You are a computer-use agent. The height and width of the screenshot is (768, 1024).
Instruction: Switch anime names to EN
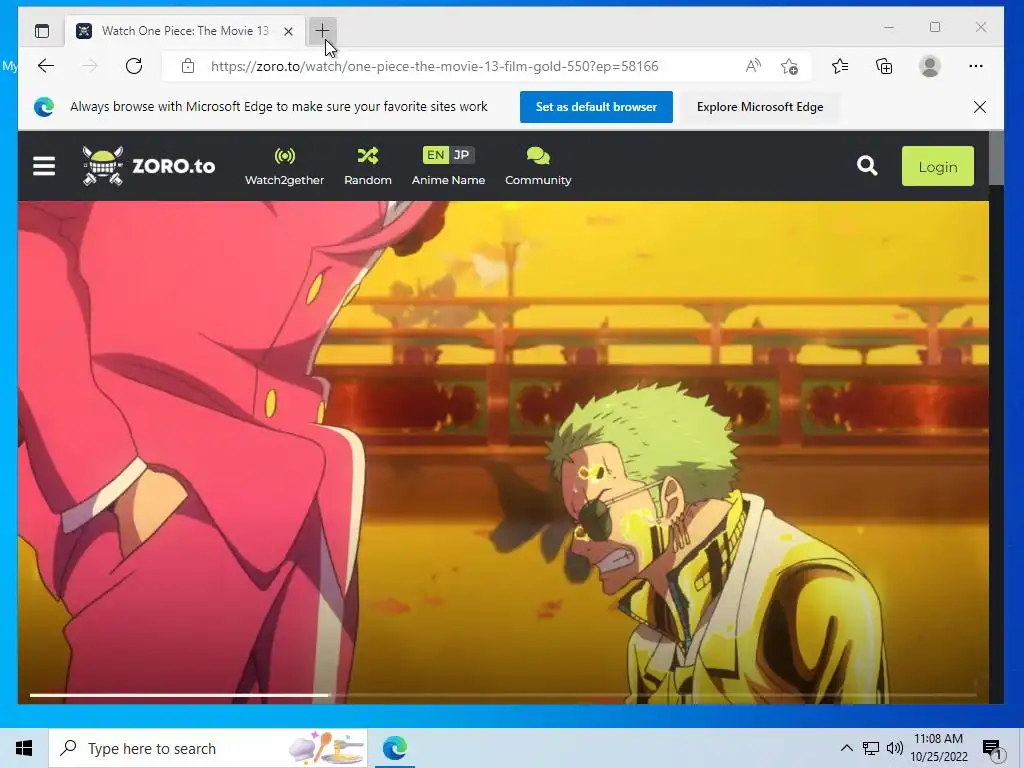(x=436, y=155)
